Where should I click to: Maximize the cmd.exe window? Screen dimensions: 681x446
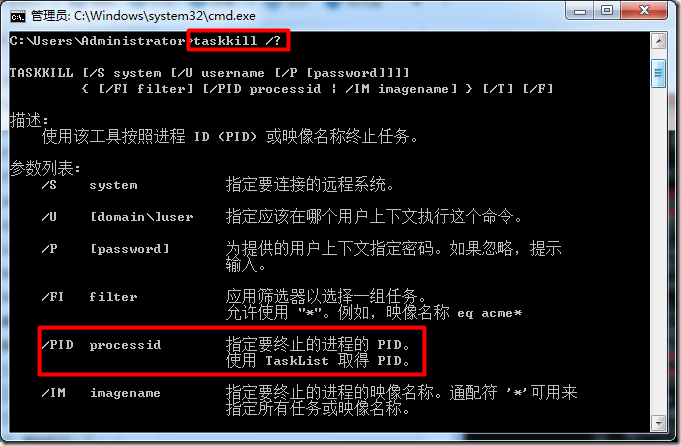608,11
